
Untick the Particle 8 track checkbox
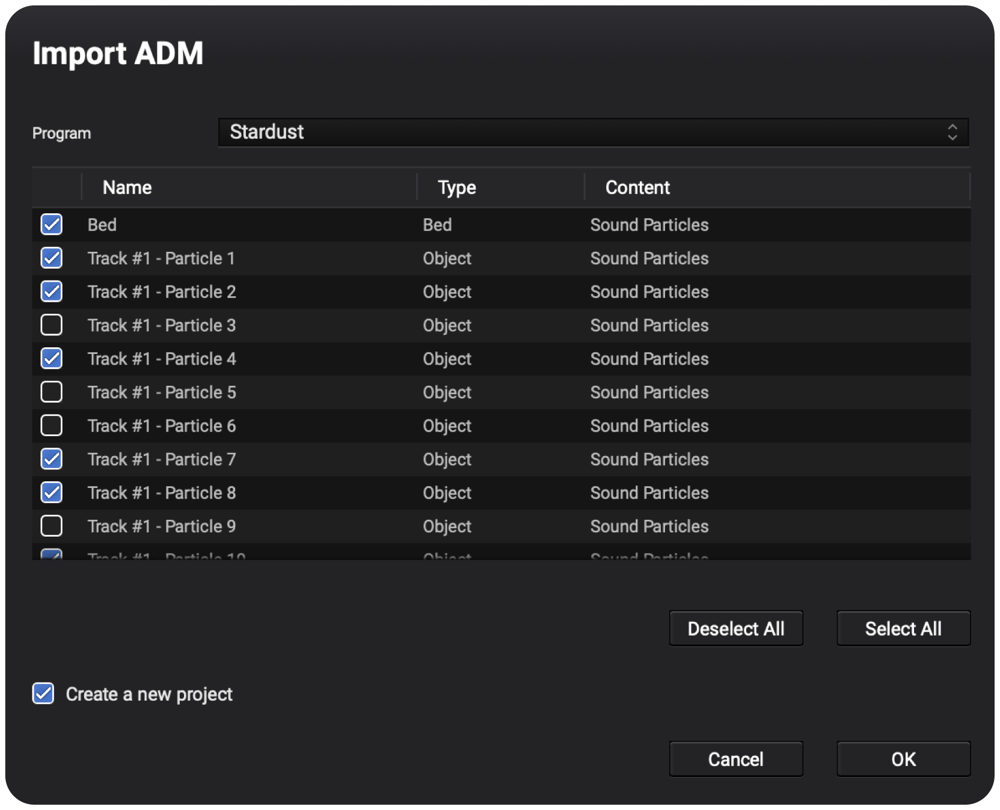pos(51,493)
